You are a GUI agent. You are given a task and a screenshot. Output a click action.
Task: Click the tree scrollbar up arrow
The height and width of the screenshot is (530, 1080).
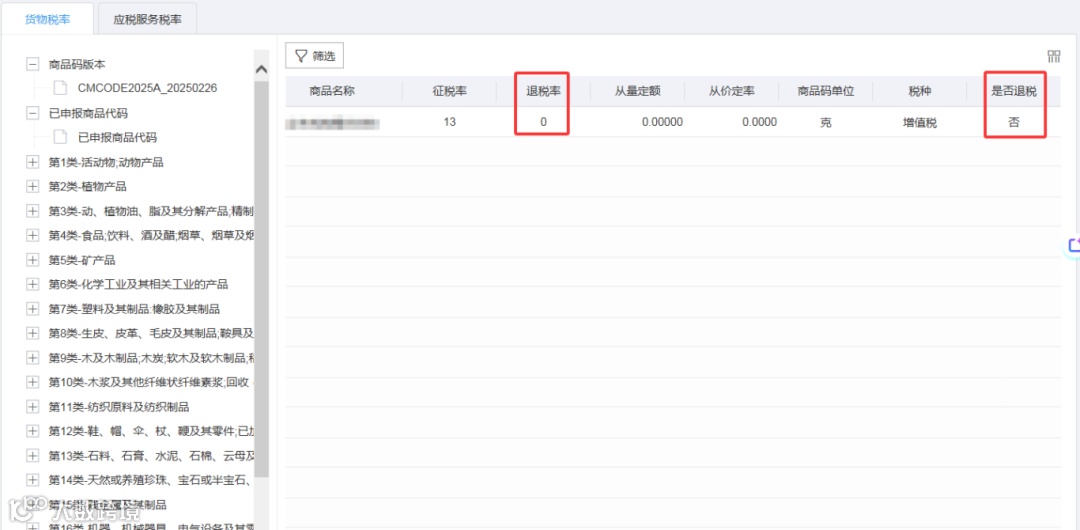[261, 69]
